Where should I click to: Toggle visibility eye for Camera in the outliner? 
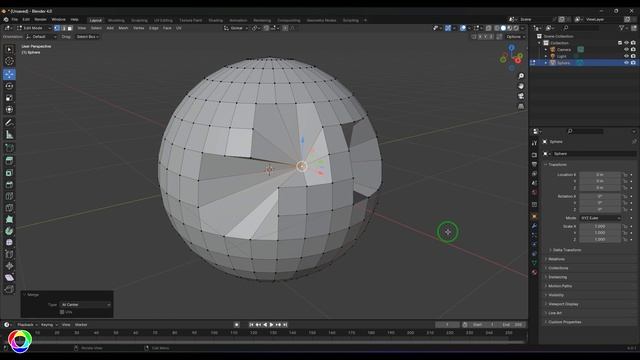(626, 49)
